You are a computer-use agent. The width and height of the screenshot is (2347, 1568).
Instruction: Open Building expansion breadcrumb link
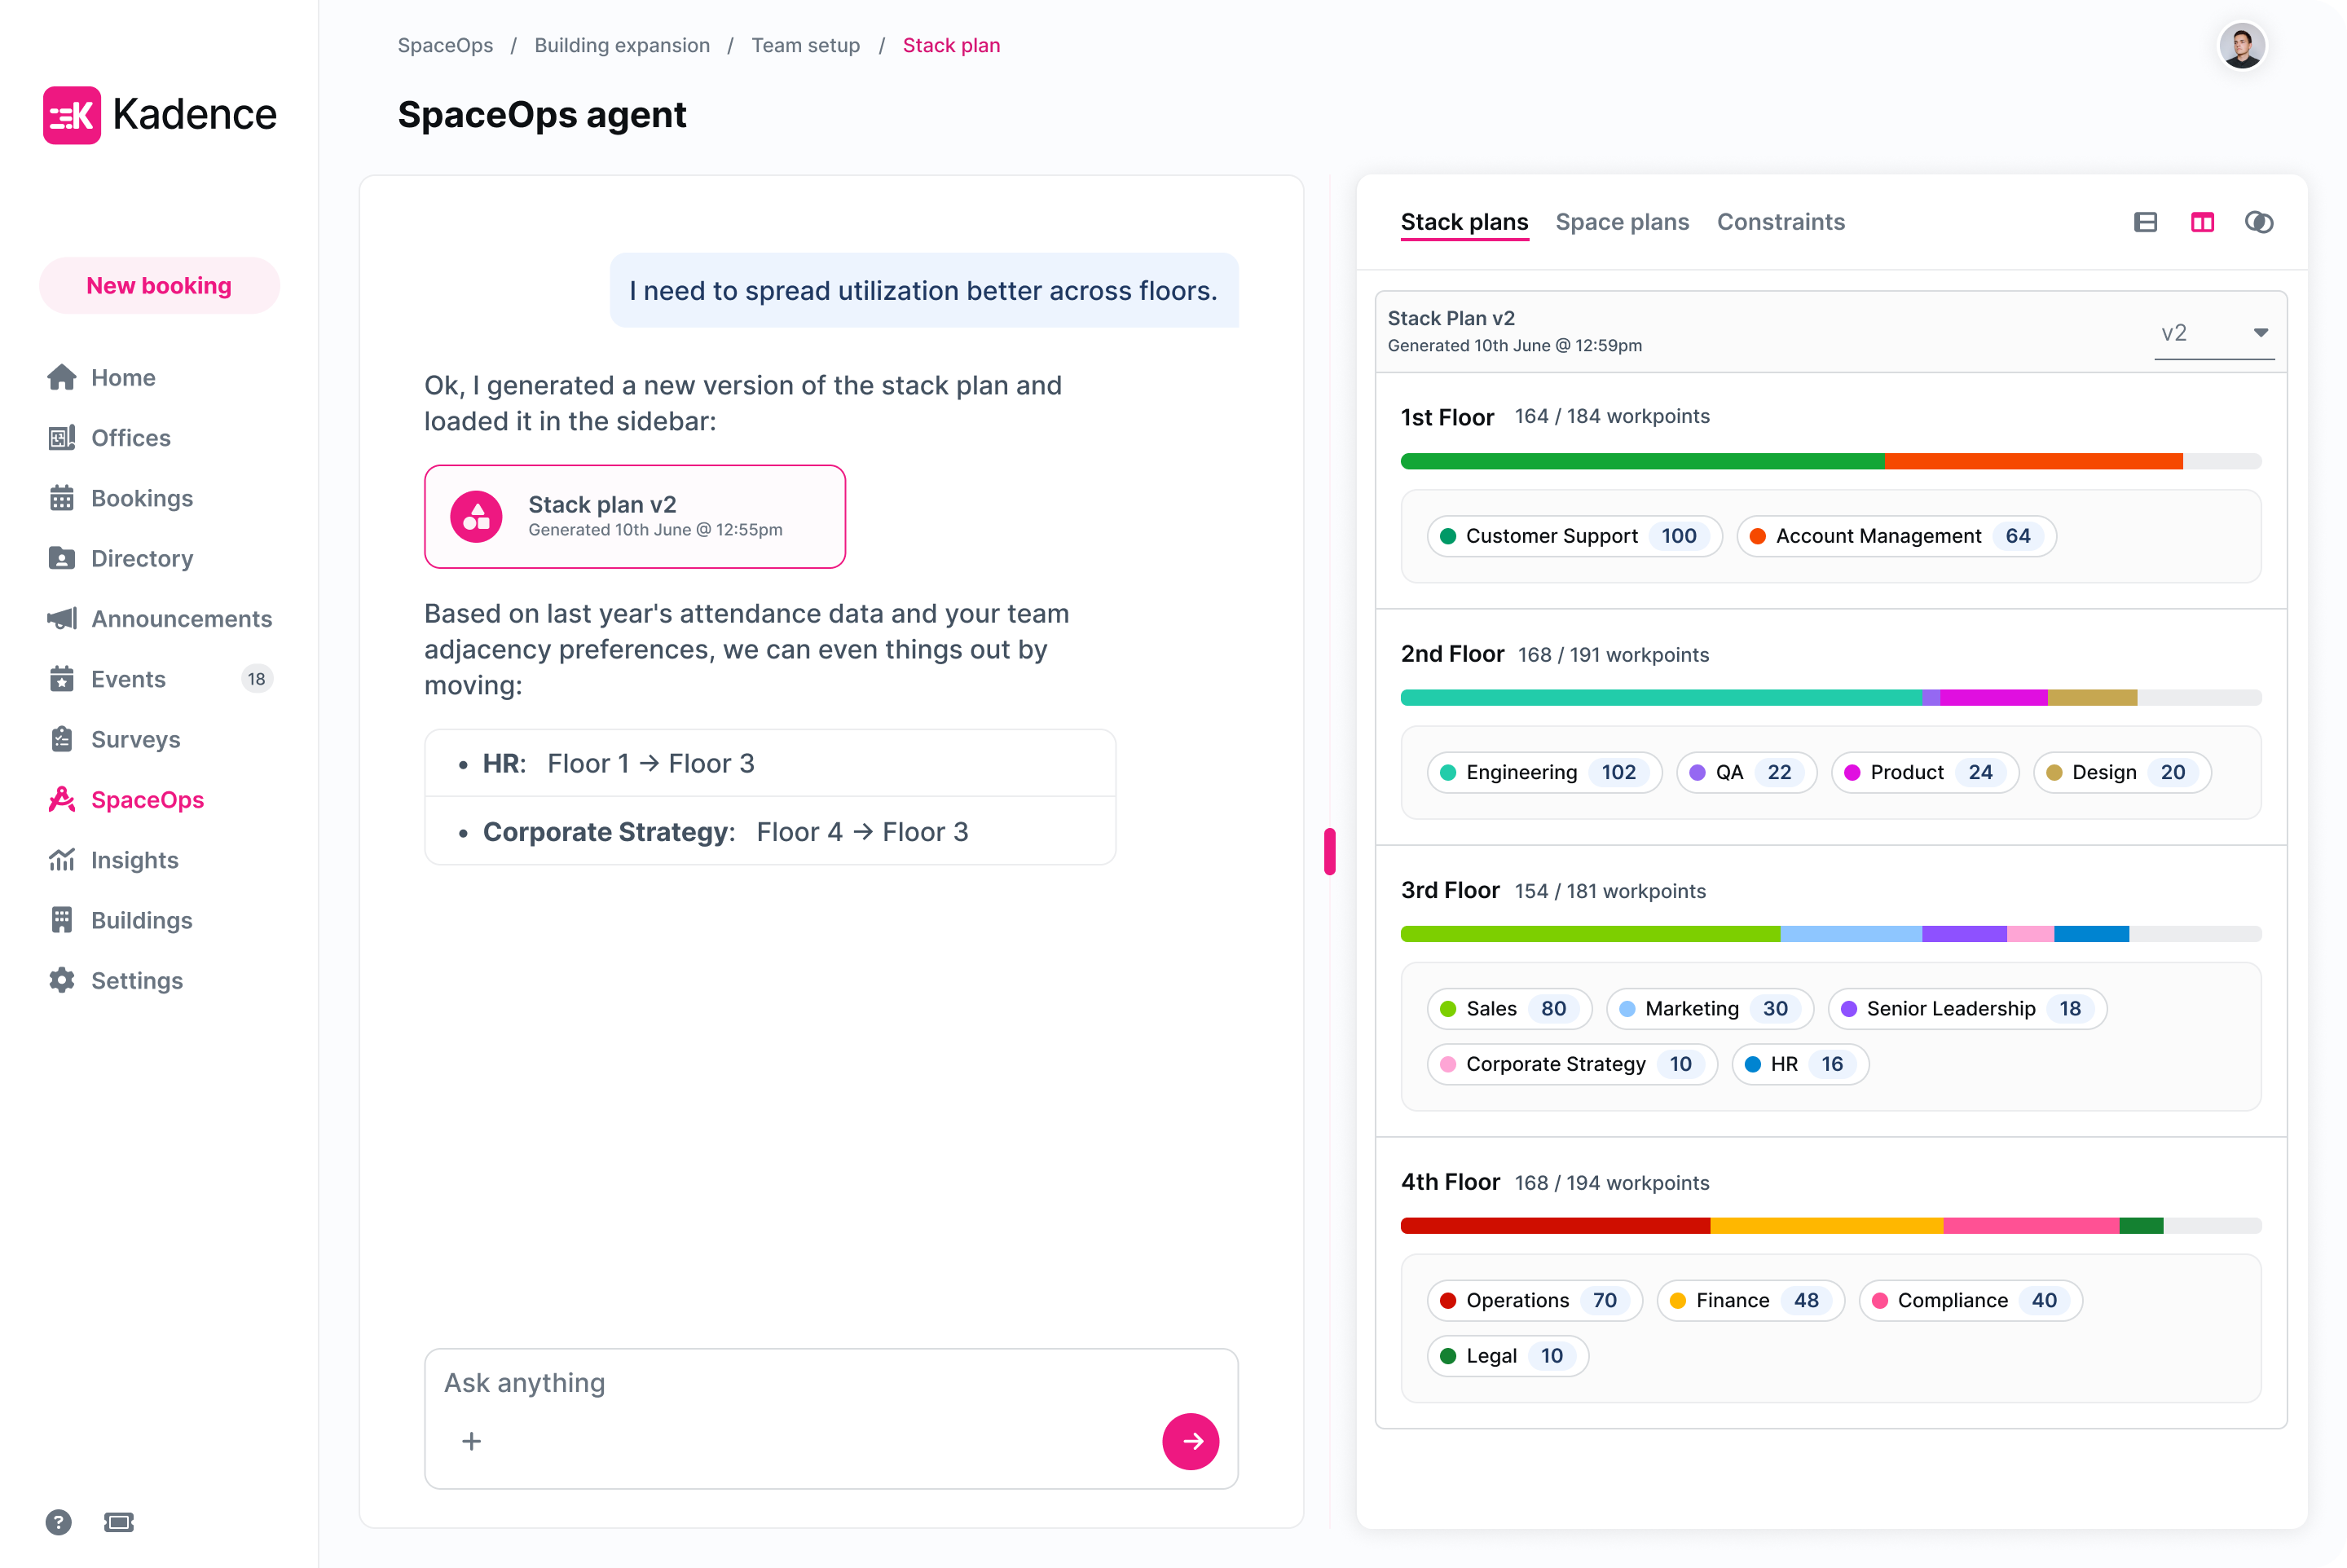pos(622,45)
